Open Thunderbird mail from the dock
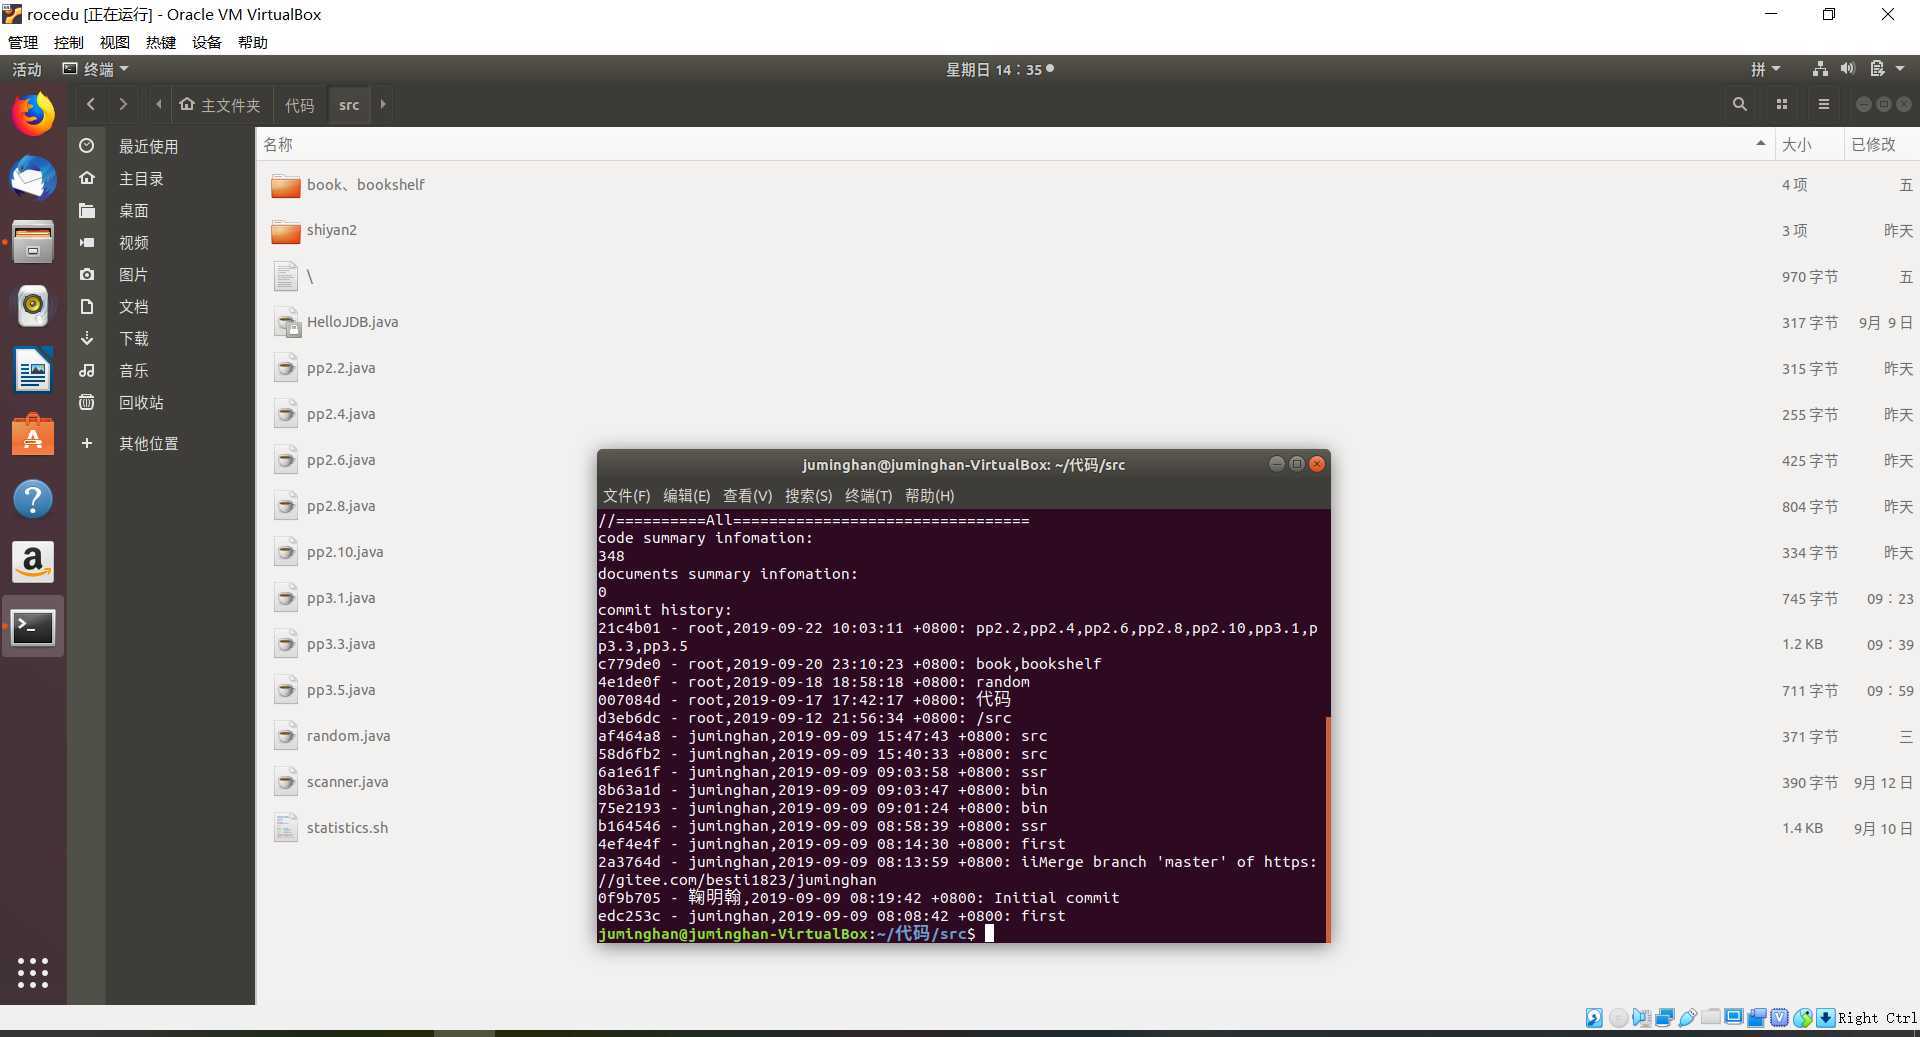 (x=33, y=179)
